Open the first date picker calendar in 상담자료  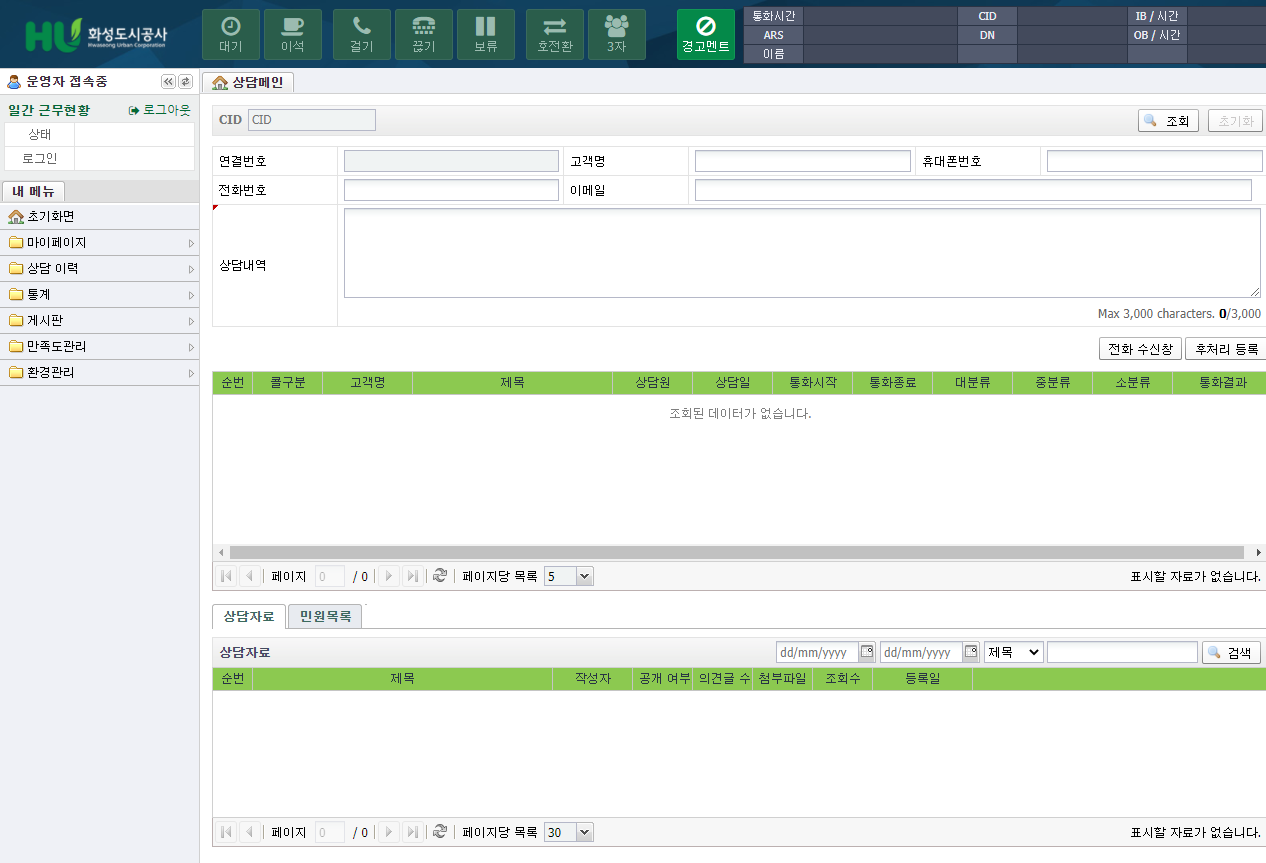click(867, 652)
